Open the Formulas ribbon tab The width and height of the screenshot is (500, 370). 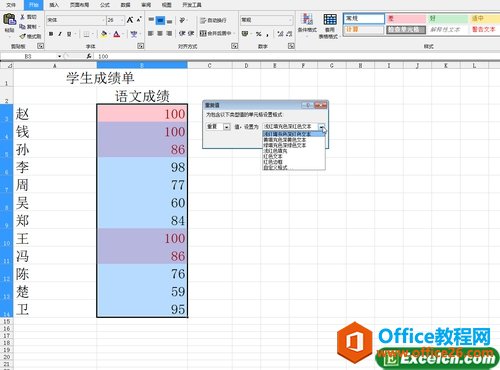click(105, 5)
